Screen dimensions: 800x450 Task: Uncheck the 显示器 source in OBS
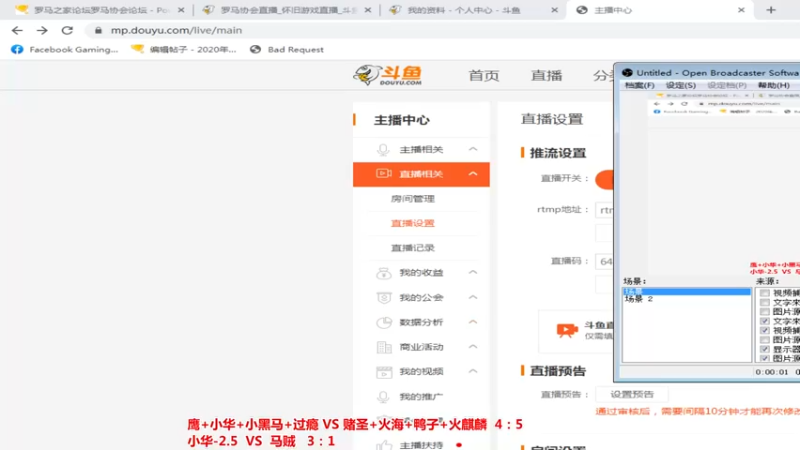(764, 349)
